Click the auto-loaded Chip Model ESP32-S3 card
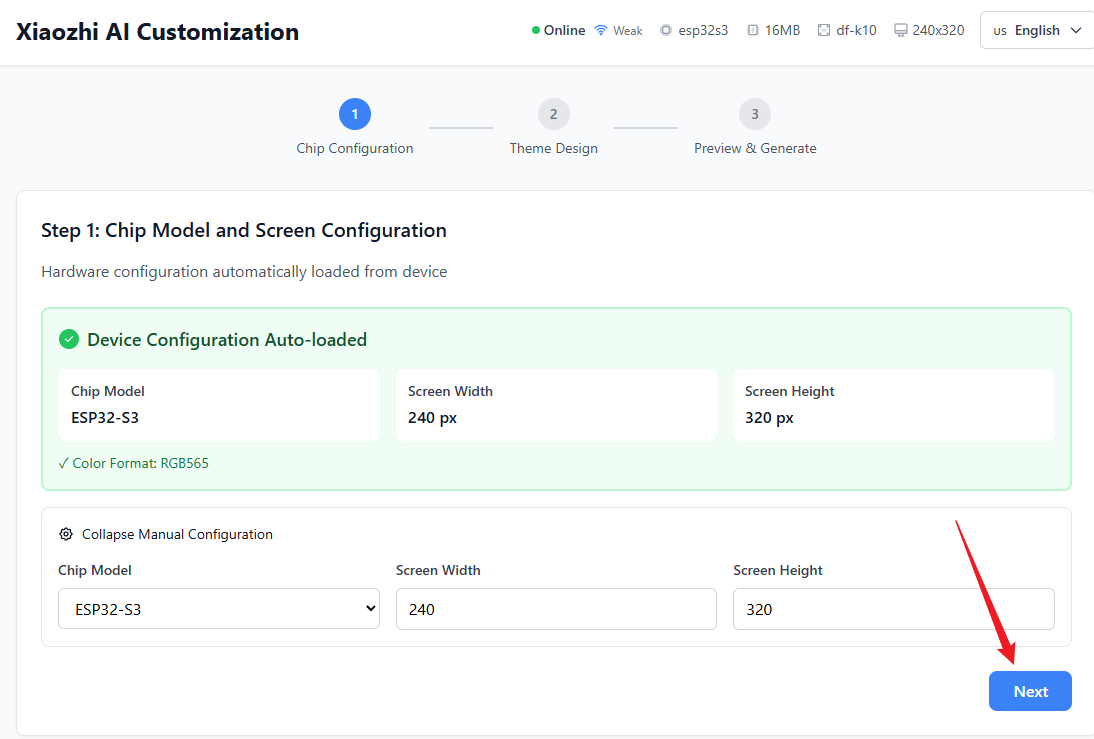 pyautogui.click(x=219, y=405)
